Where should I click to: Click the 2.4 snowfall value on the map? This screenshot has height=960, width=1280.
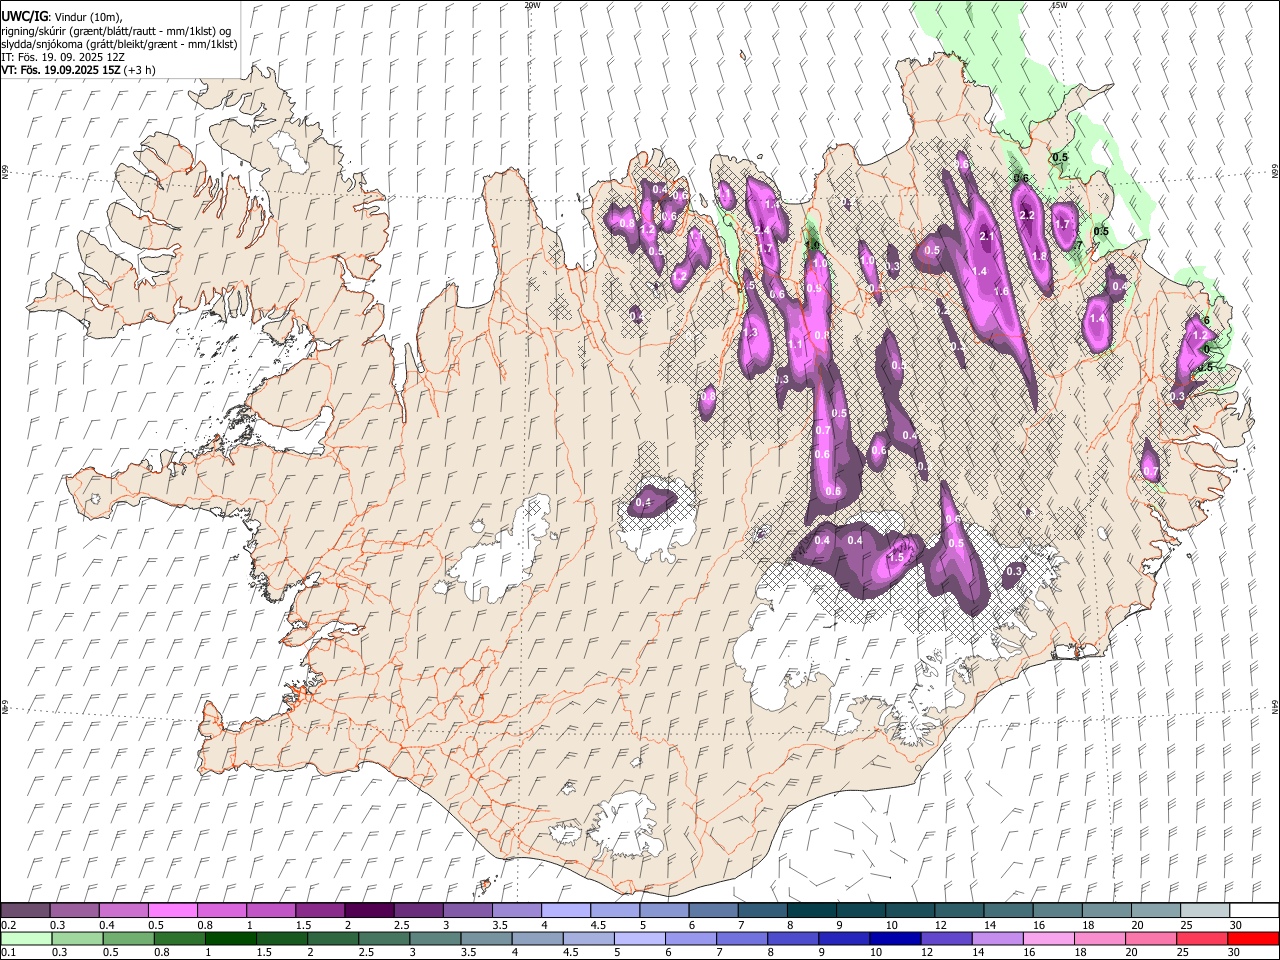pyautogui.click(x=762, y=230)
